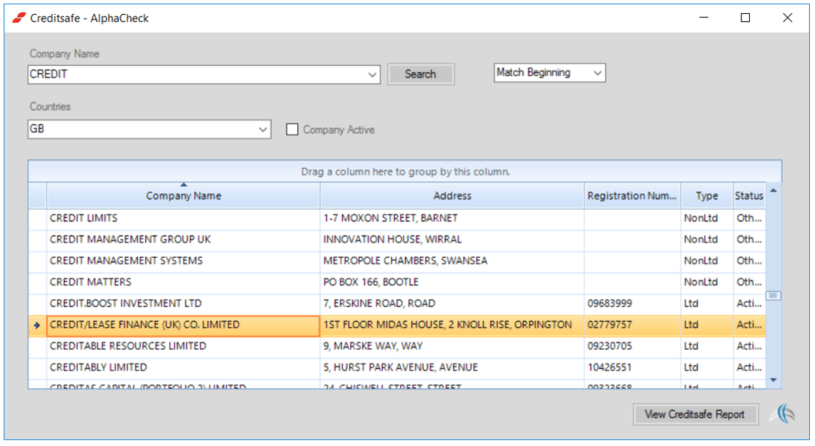This screenshot has height=446, width=815.
Task: Click registration number 09683999
Action: (610, 304)
